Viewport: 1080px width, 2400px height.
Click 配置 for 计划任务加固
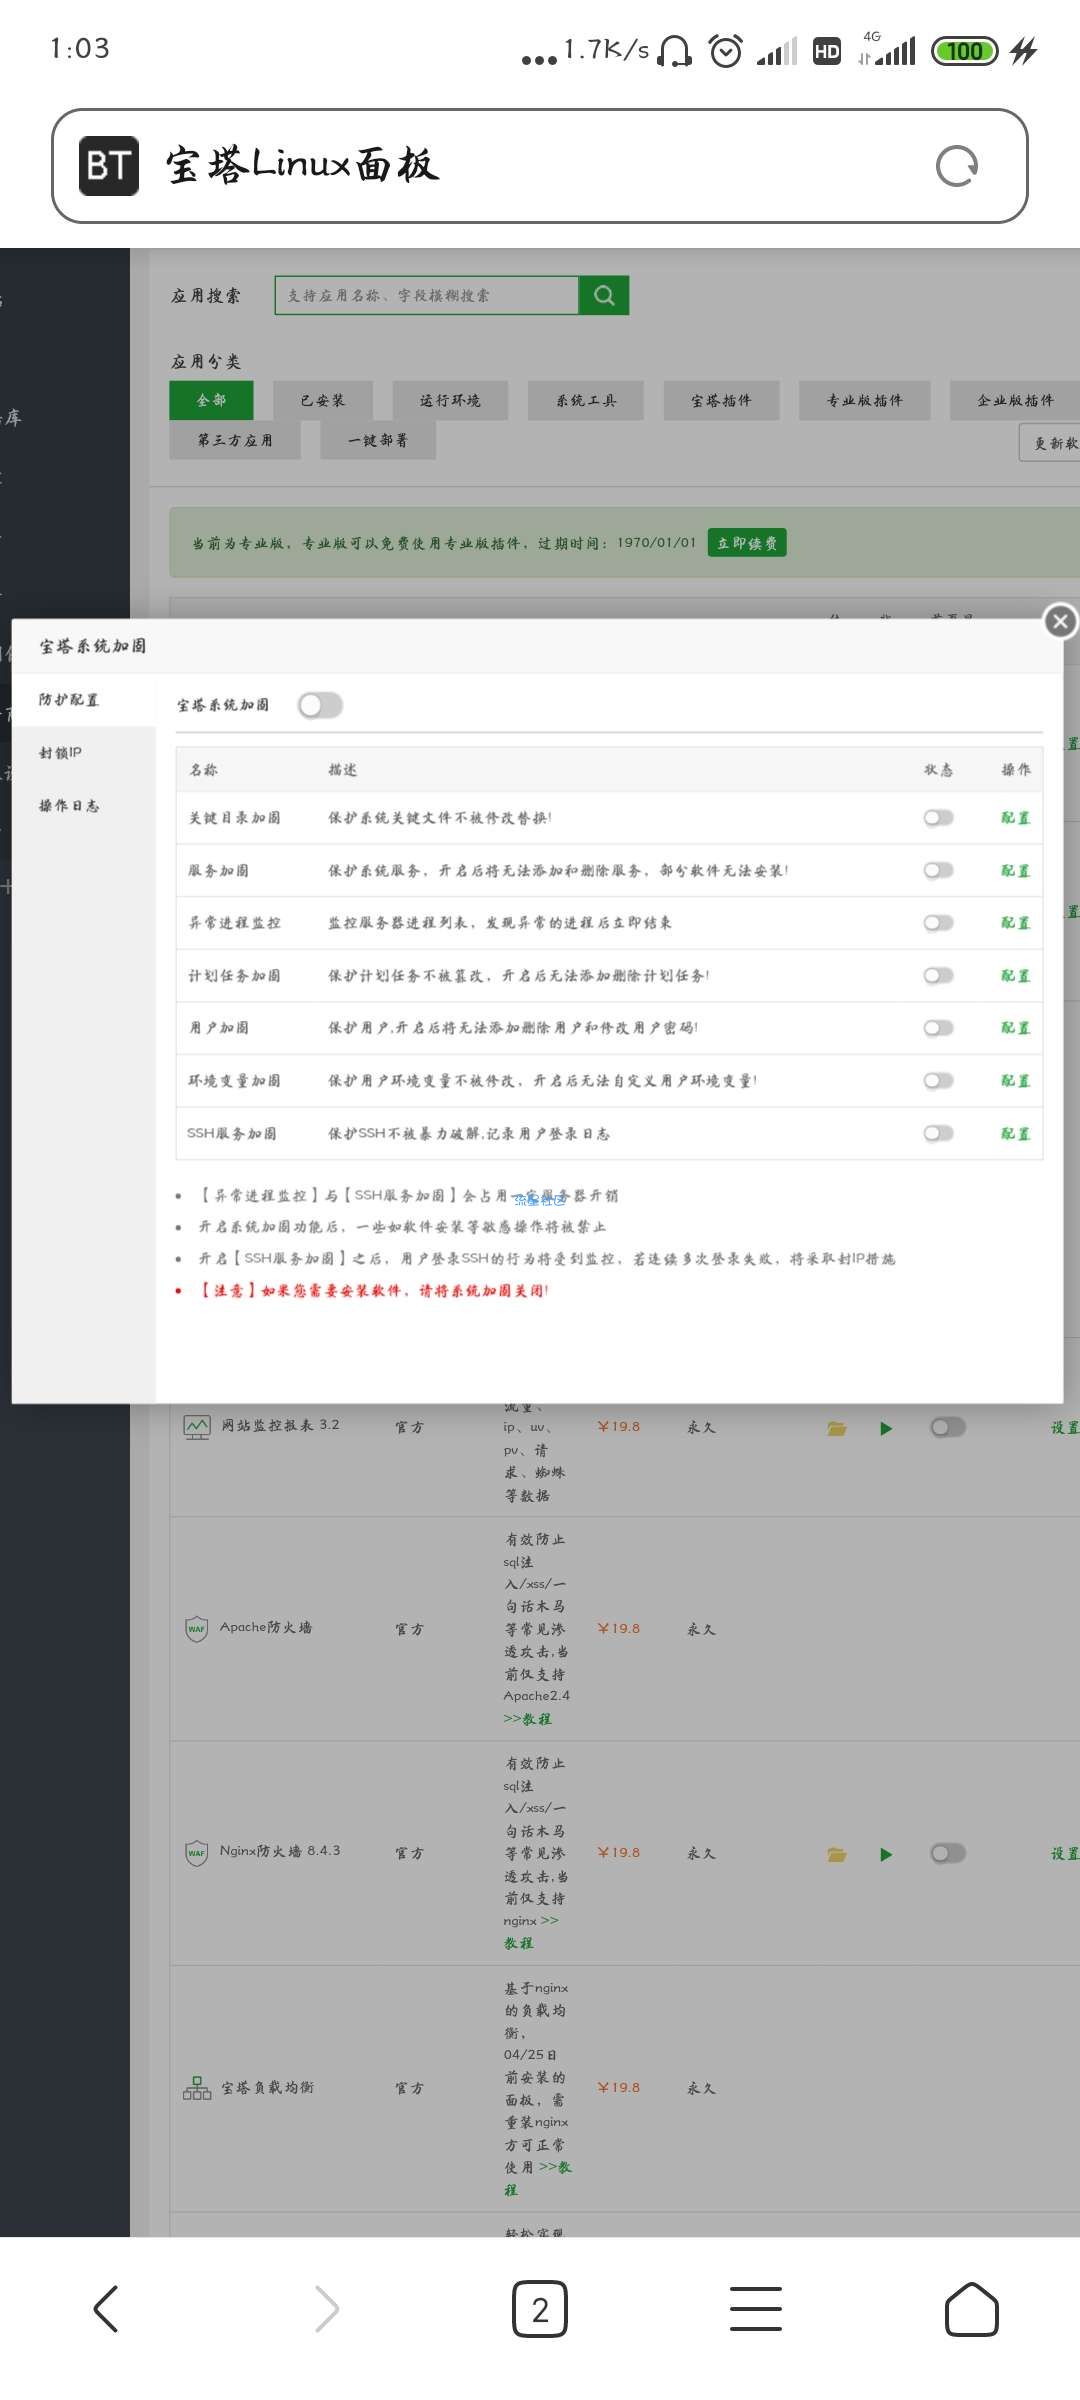coord(1016,975)
